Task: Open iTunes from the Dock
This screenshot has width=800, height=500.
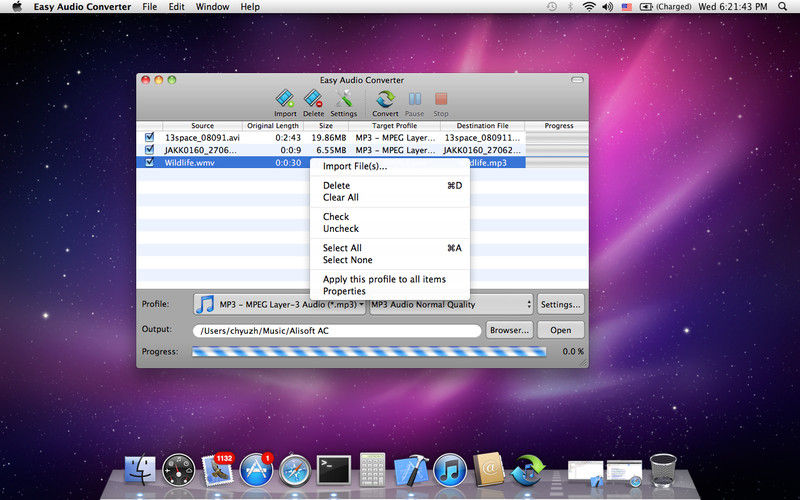Action: coord(449,470)
